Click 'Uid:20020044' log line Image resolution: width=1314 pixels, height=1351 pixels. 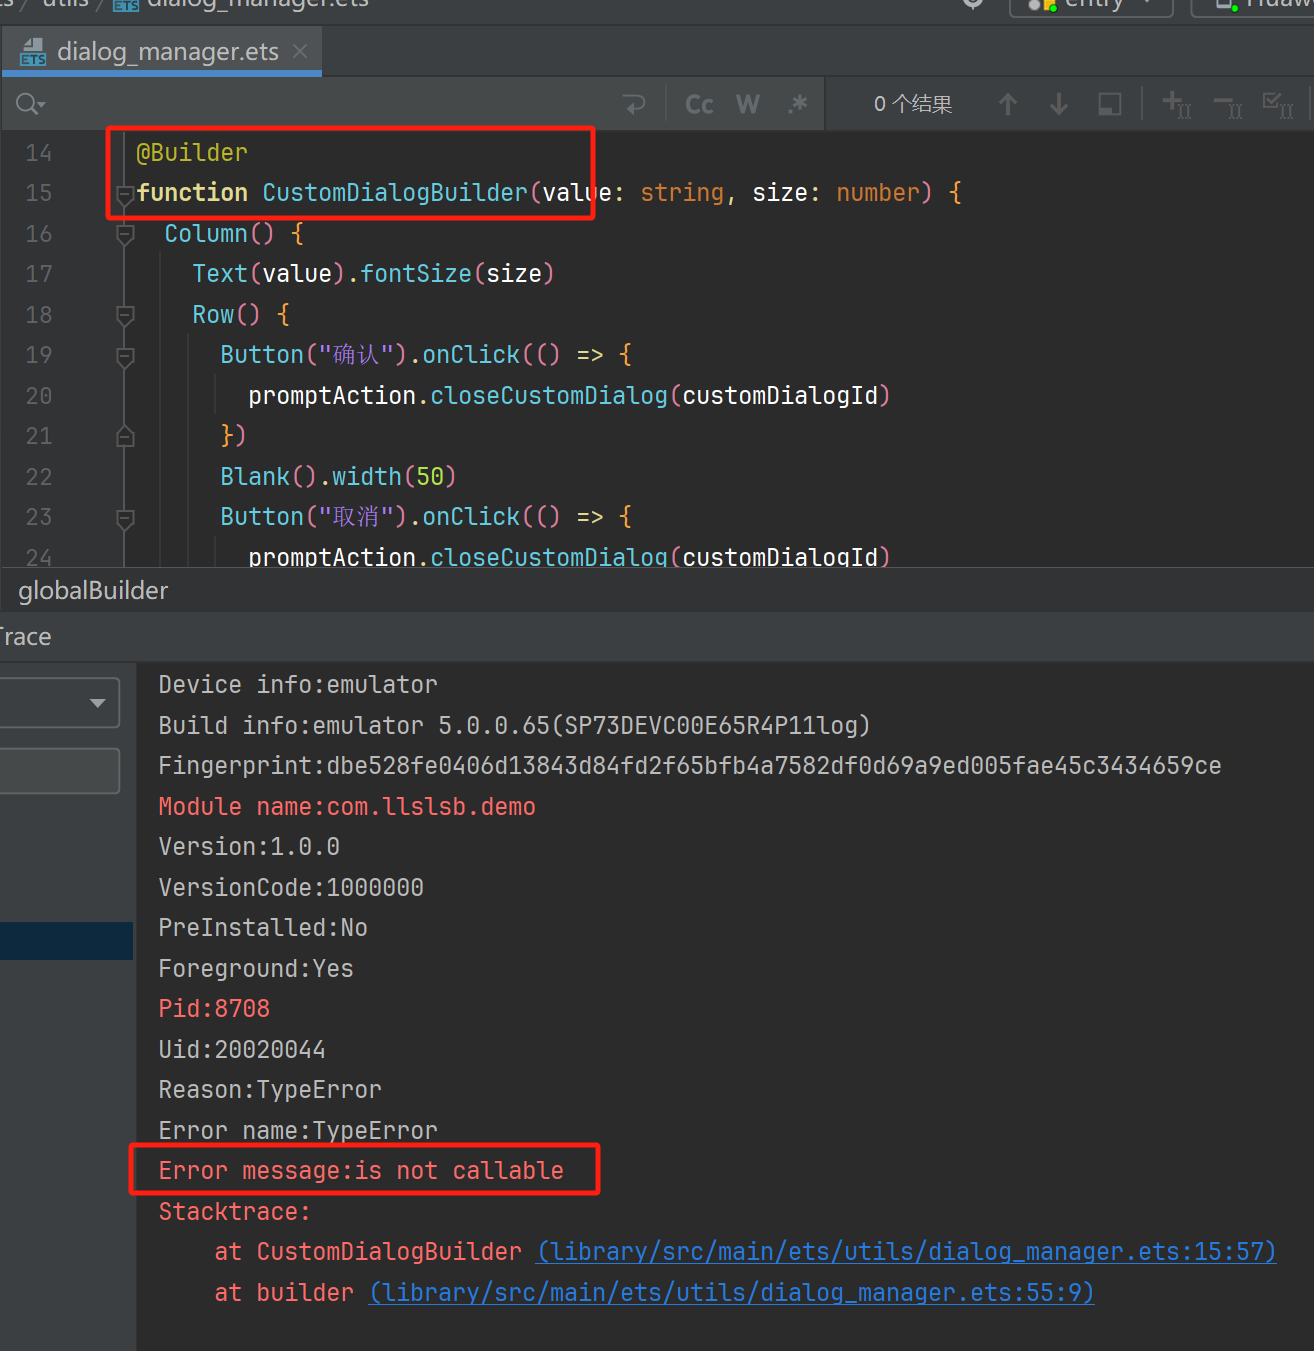point(242,1050)
